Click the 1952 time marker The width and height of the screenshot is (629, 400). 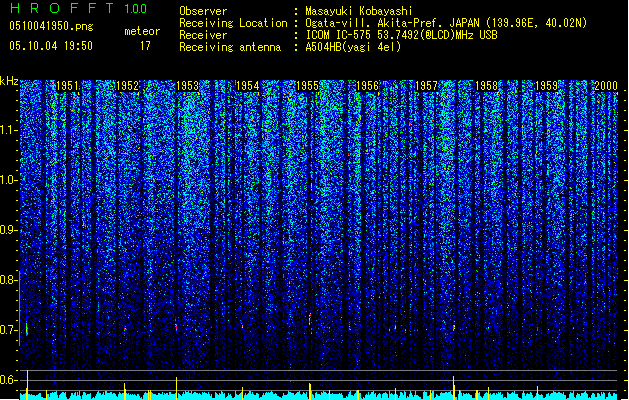[x=127, y=86]
